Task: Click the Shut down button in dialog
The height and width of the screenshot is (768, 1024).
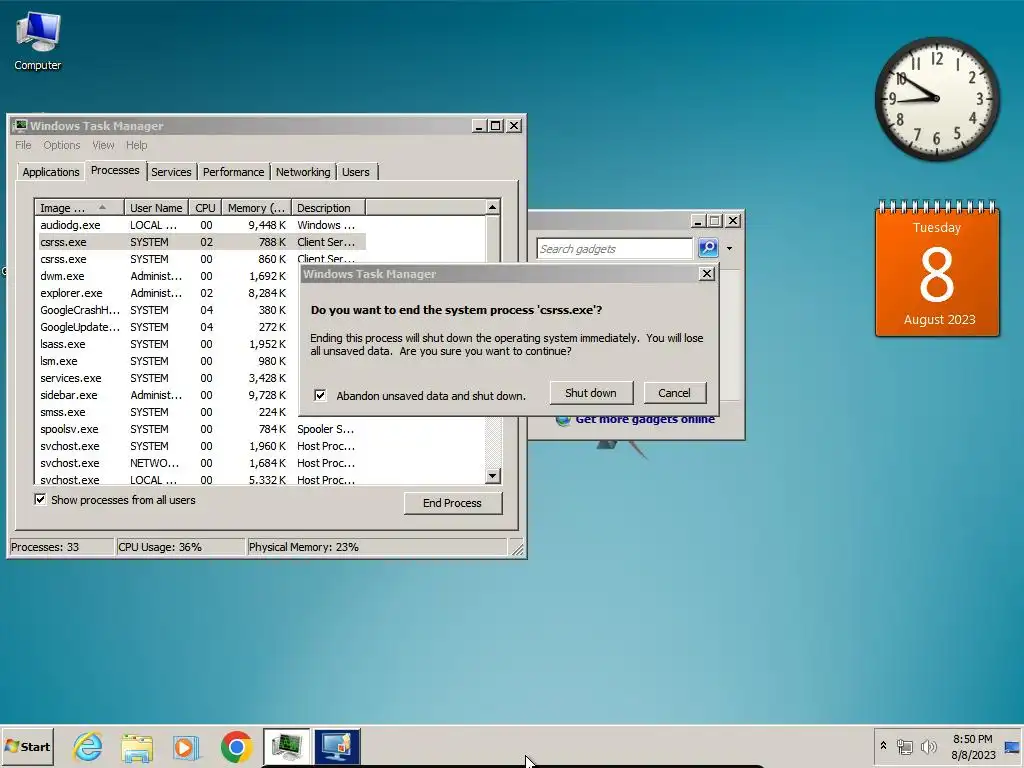Action: click(x=591, y=392)
